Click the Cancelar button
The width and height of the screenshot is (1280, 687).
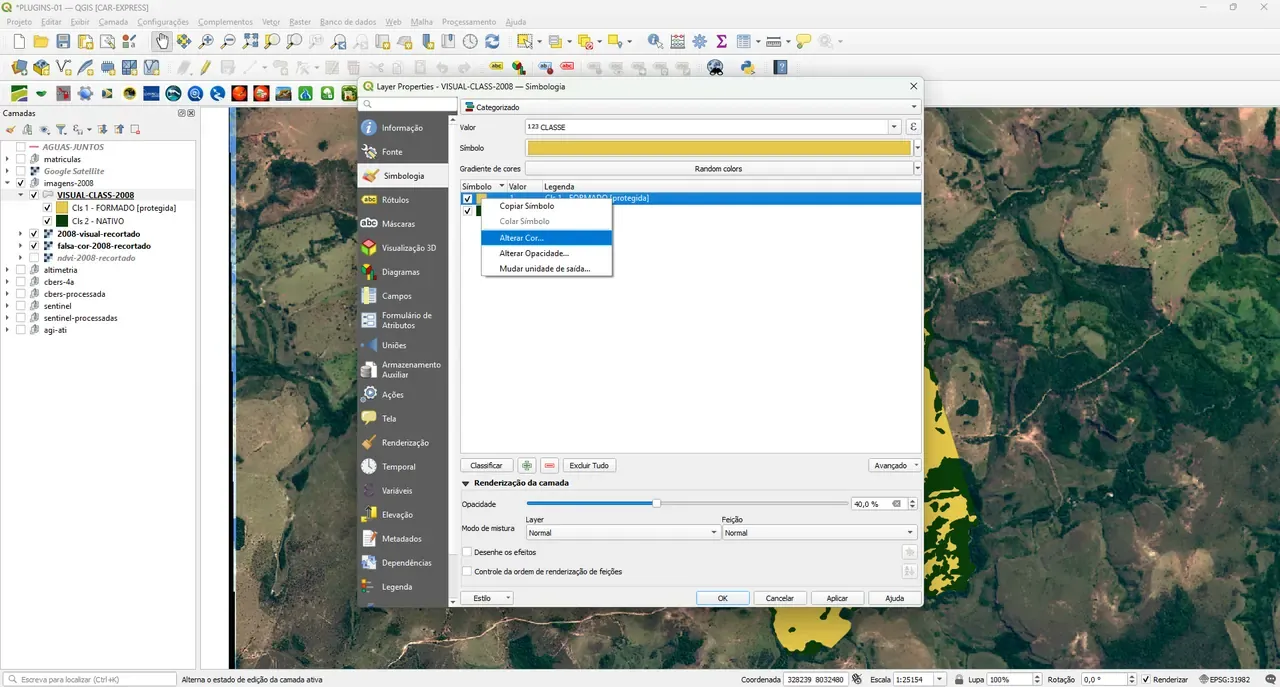coord(780,598)
